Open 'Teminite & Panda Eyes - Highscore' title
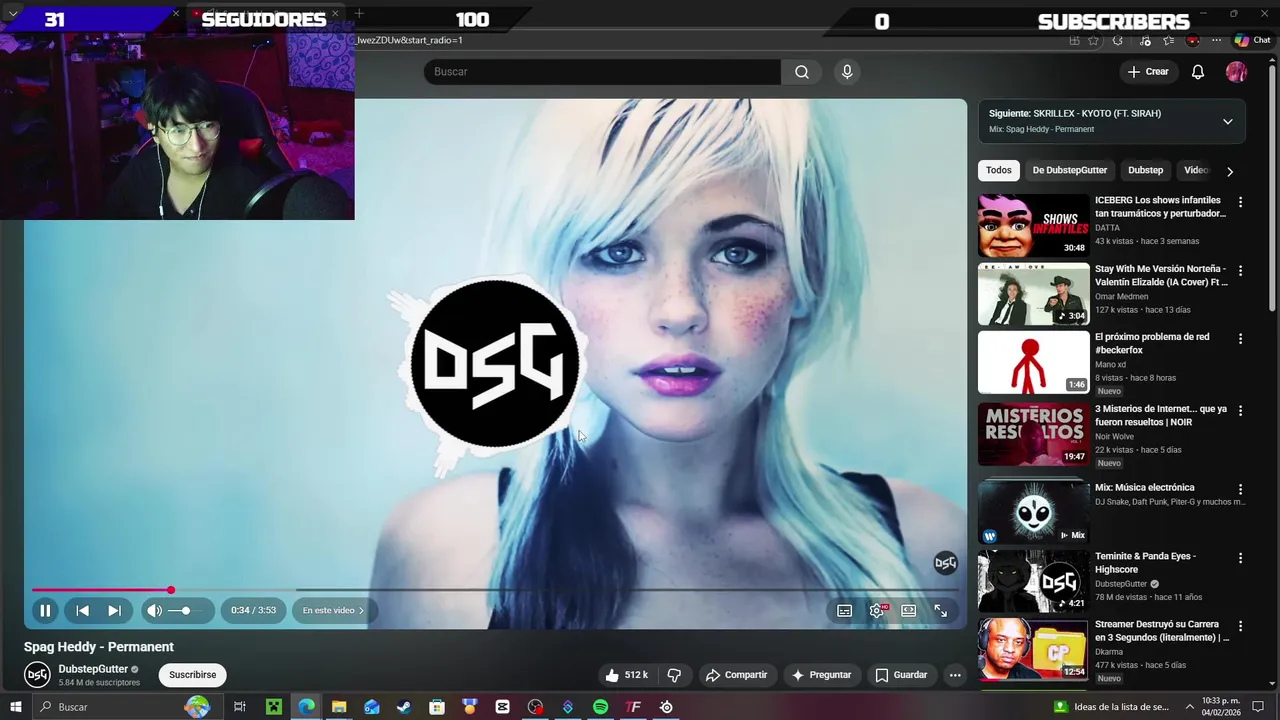The image size is (1280, 720). (x=1145, y=563)
